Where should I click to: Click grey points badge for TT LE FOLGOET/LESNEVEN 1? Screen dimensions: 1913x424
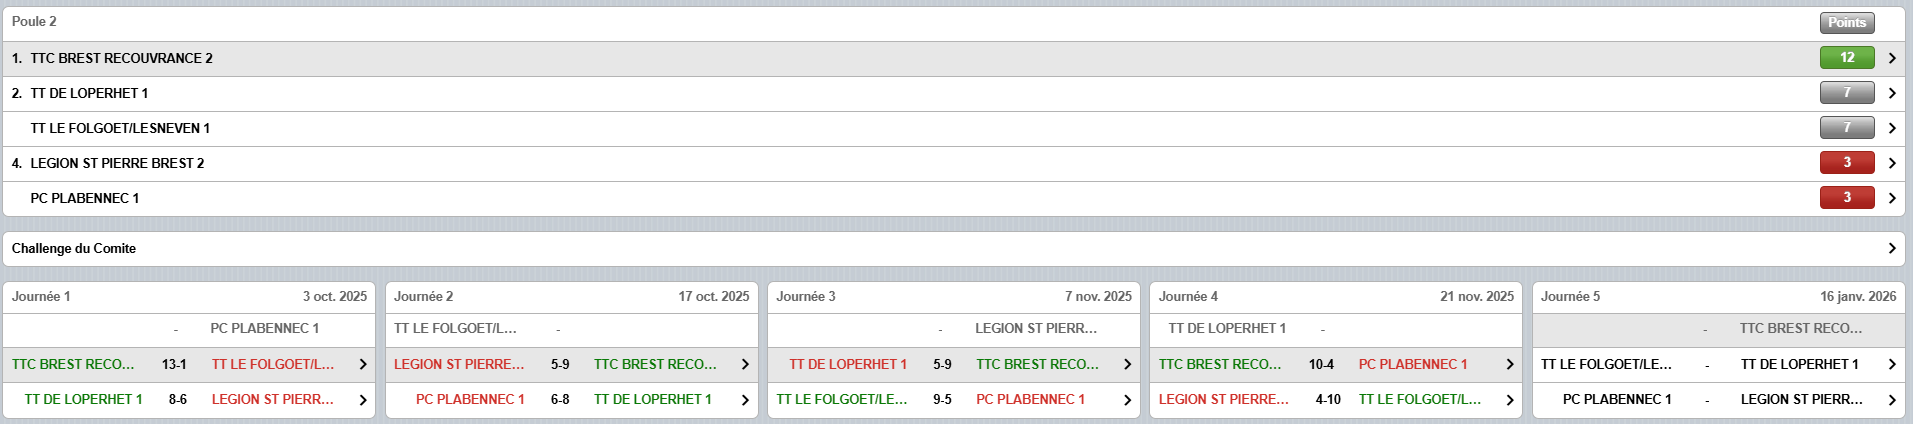1846,128
